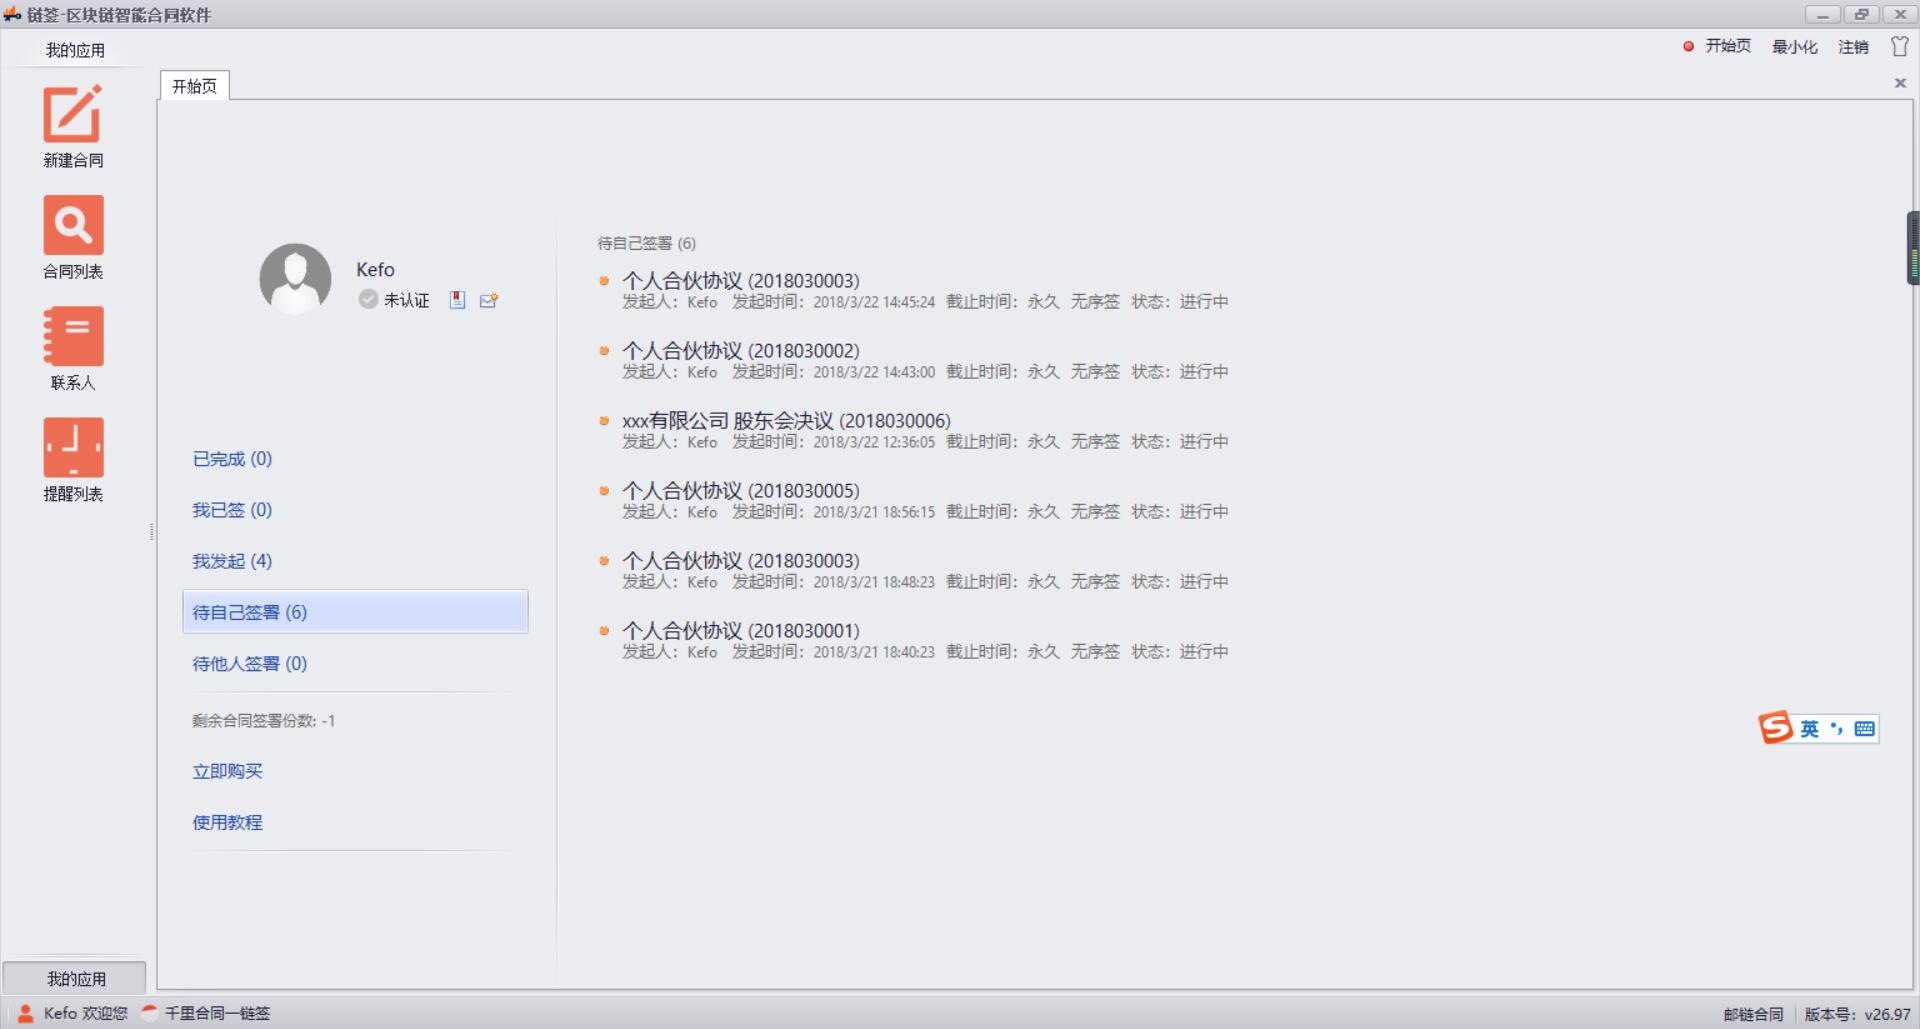Select 待自己签署 (6) filter
Viewport: 1920px width, 1029px height.
pyautogui.click(x=355, y=612)
